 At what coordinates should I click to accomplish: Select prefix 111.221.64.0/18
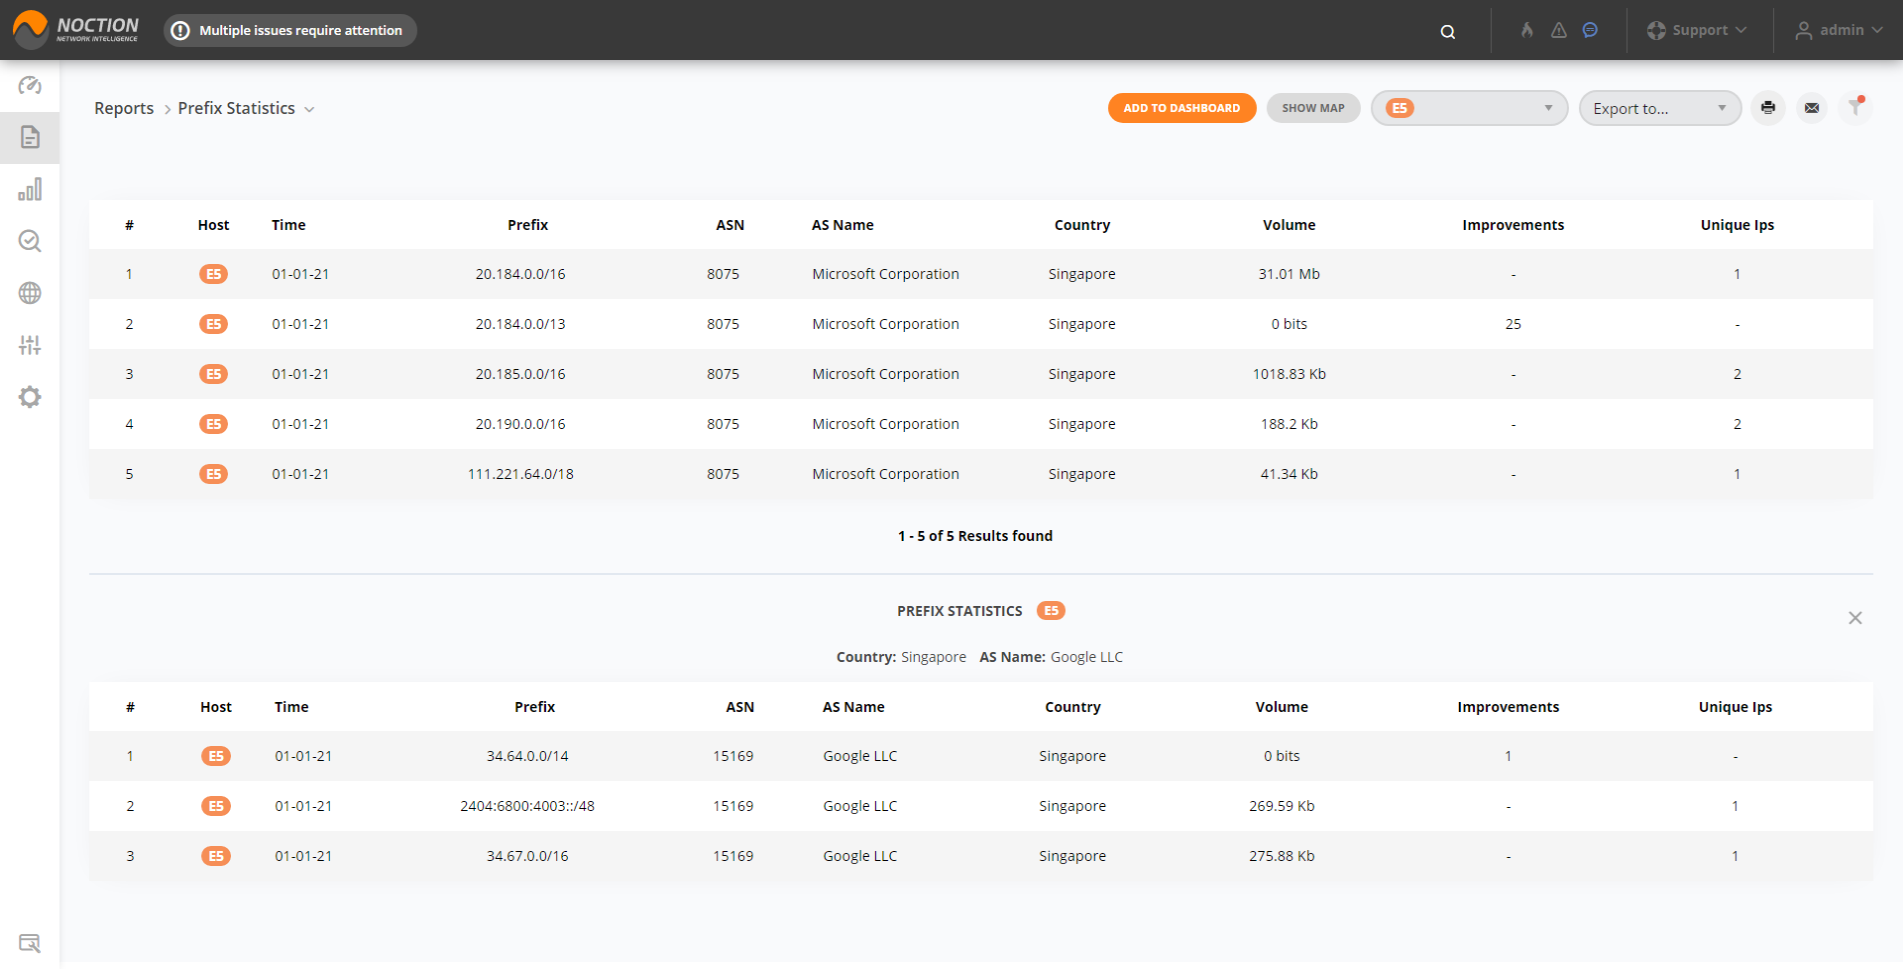[x=521, y=474]
